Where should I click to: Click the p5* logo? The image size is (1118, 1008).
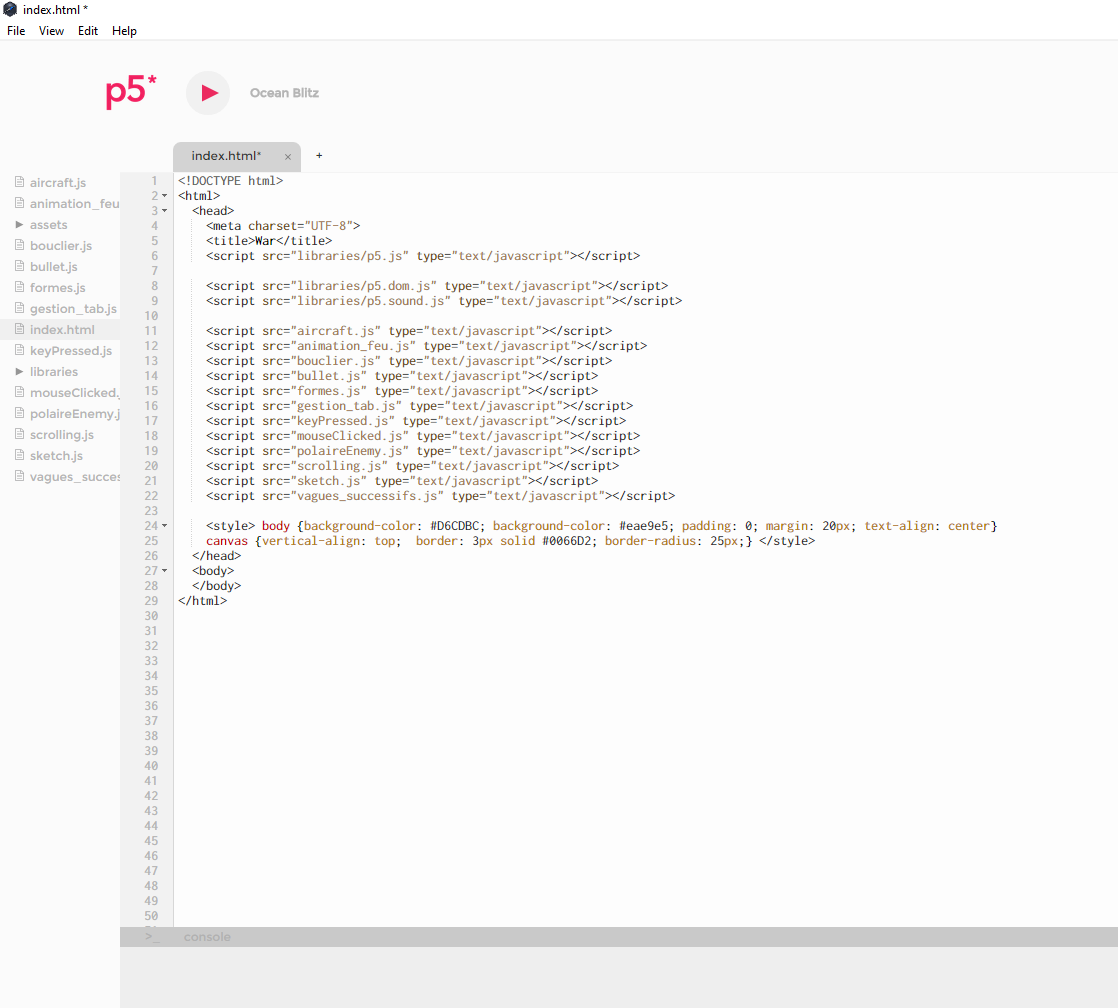click(x=131, y=92)
